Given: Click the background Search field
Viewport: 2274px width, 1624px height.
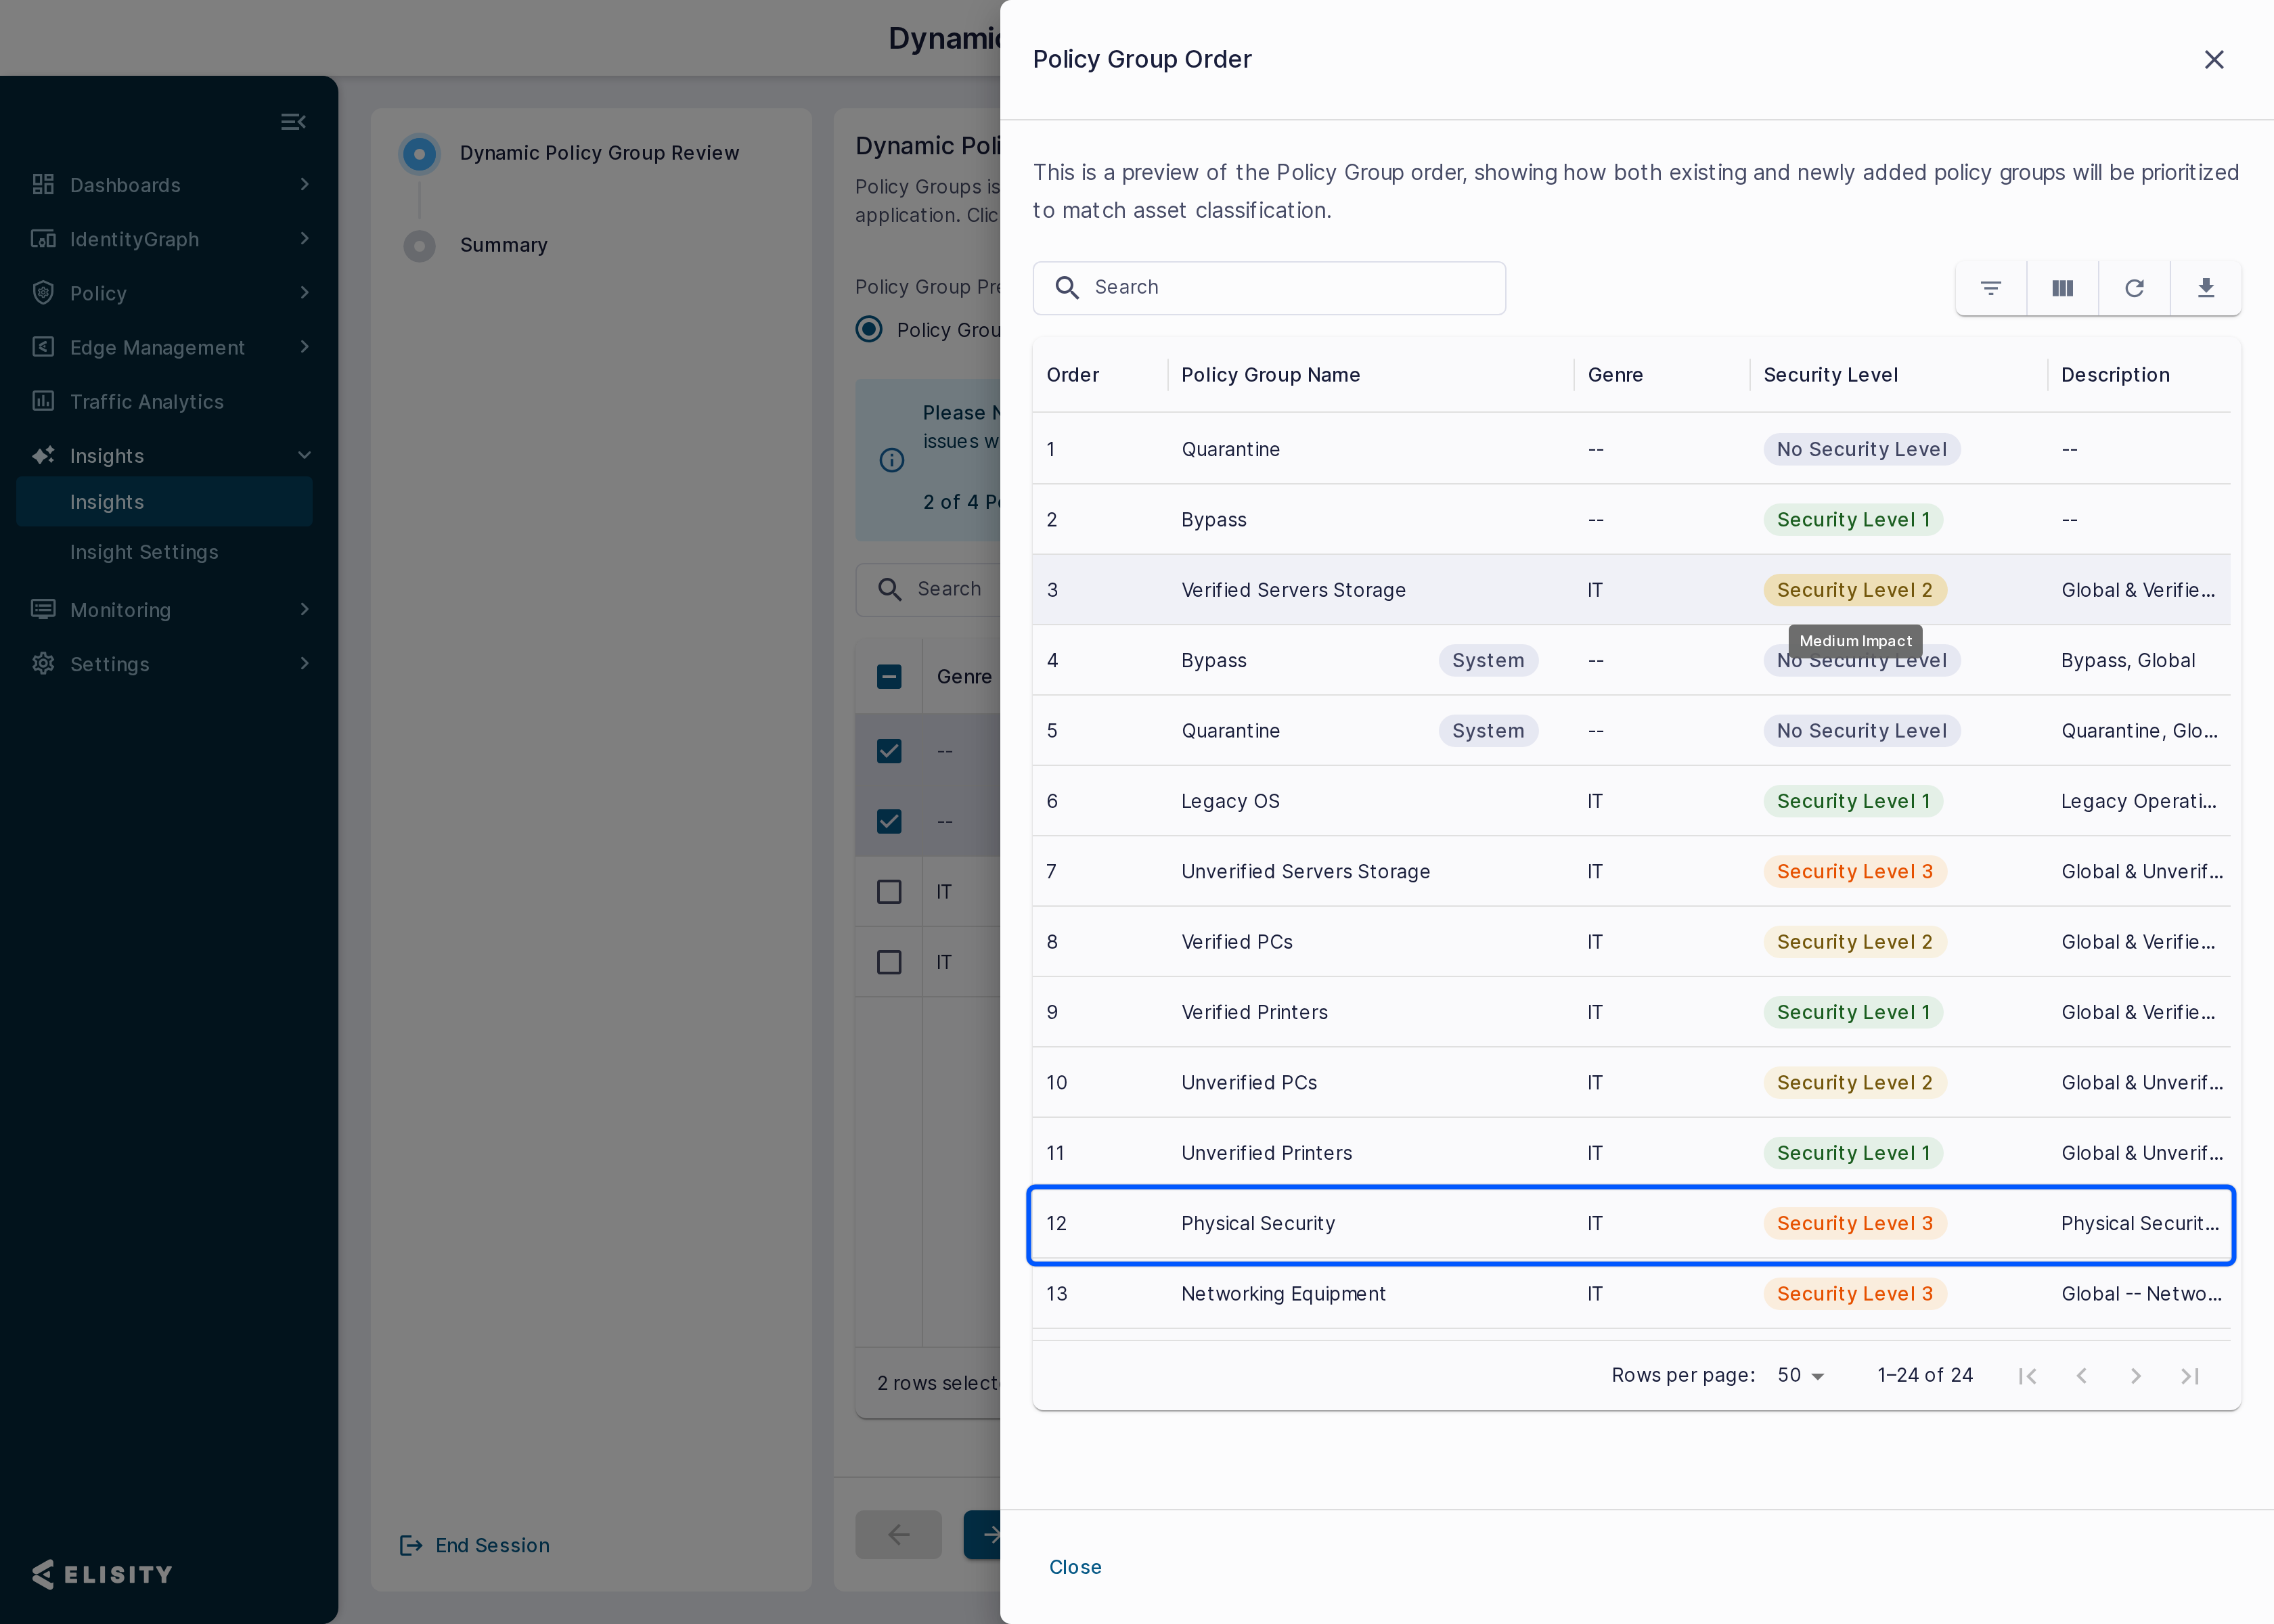Looking at the screenshot, I should pos(928,589).
